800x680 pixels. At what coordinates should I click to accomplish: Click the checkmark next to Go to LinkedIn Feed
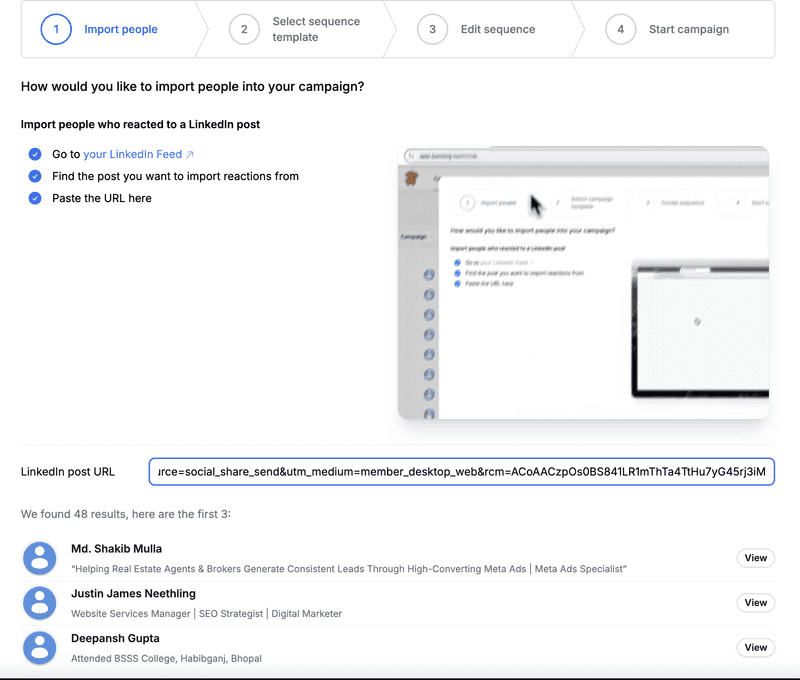[35, 155]
